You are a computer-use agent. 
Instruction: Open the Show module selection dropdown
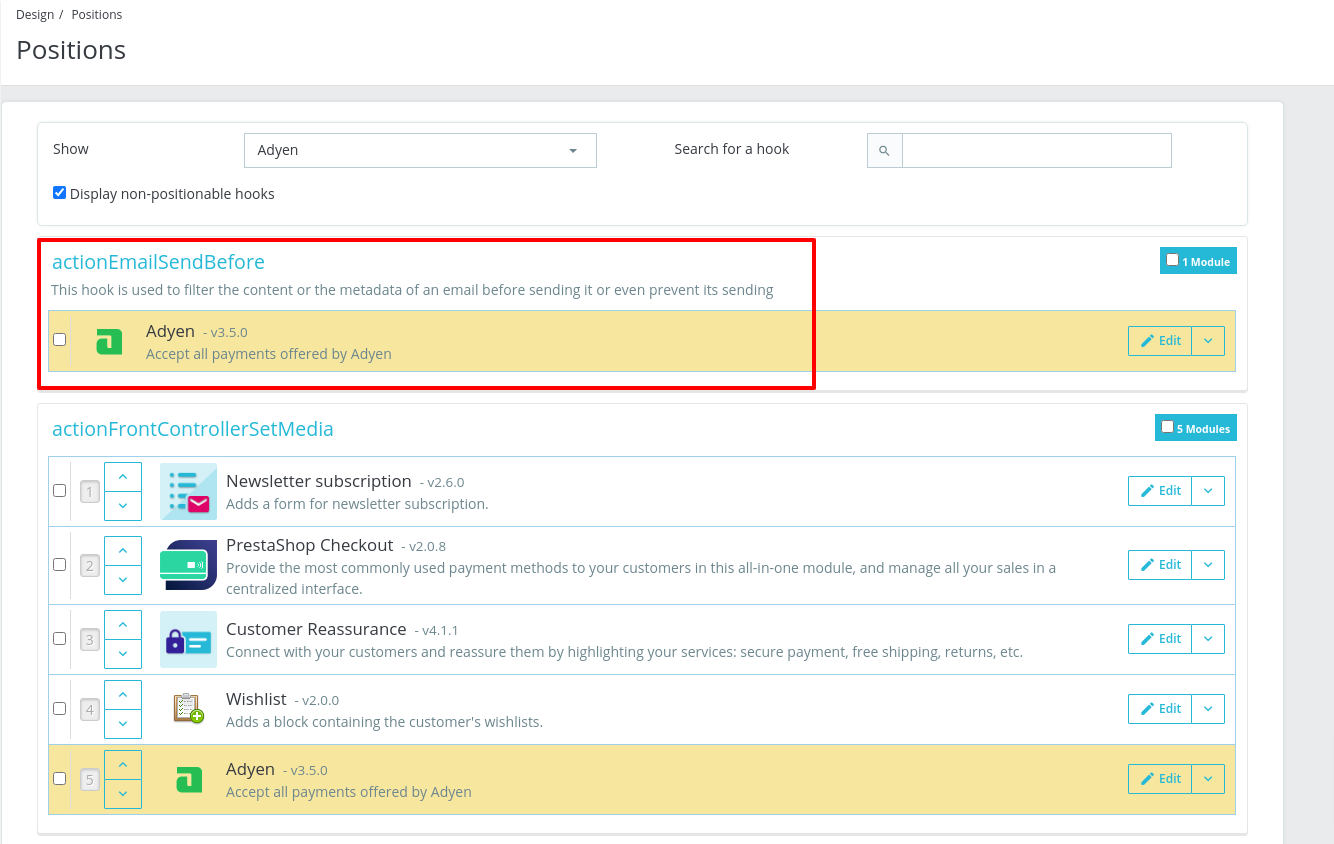[419, 150]
